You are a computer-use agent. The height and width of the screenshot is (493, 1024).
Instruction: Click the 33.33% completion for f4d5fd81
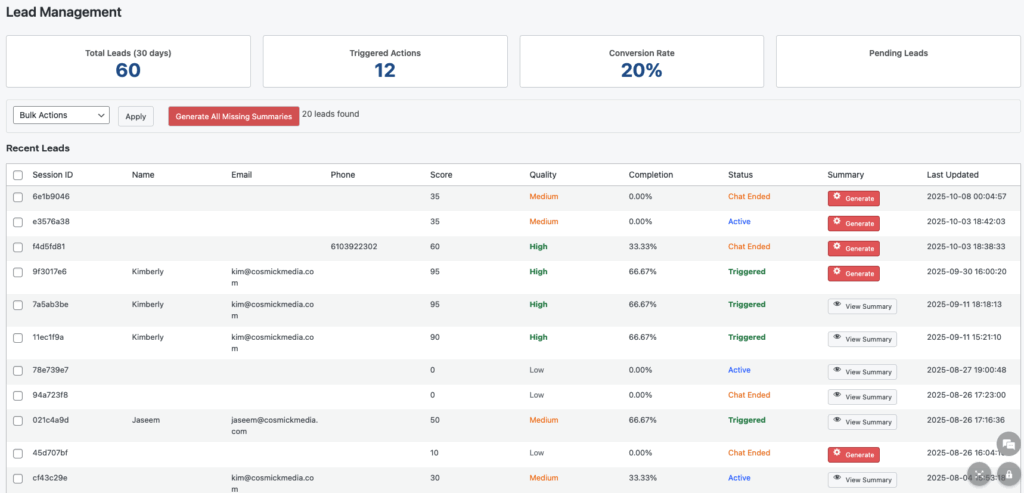(x=643, y=247)
